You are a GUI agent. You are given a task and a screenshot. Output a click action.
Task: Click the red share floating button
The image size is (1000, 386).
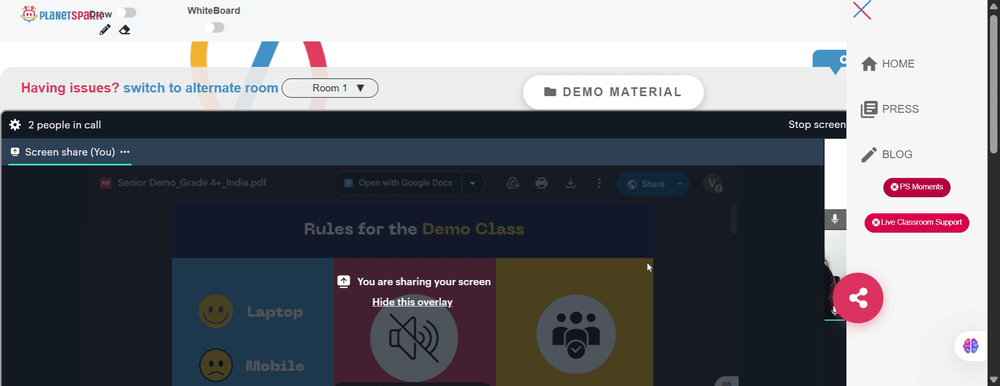[858, 298]
